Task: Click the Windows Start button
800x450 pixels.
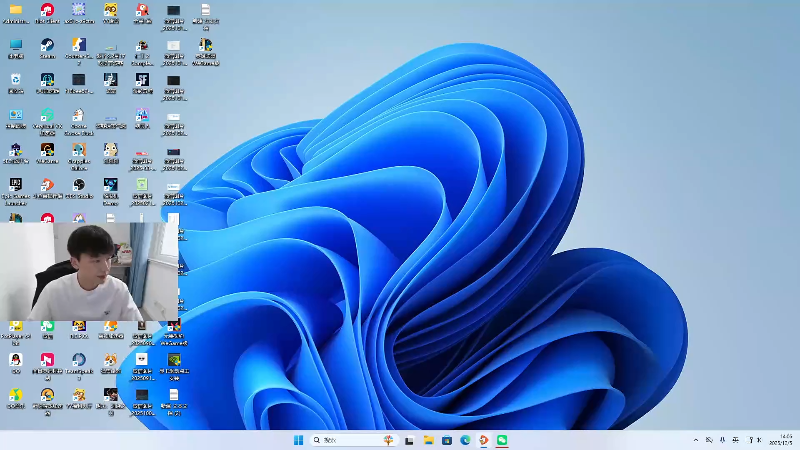Action: pyautogui.click(x=298, y=440)
